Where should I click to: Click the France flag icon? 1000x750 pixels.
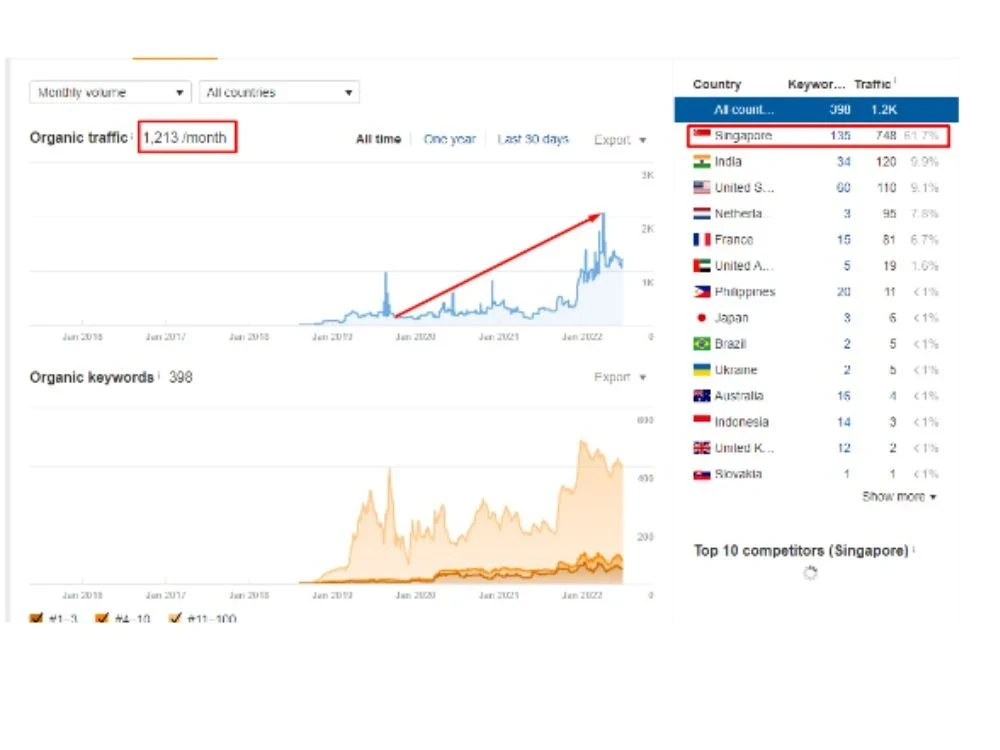click(702, 240)
